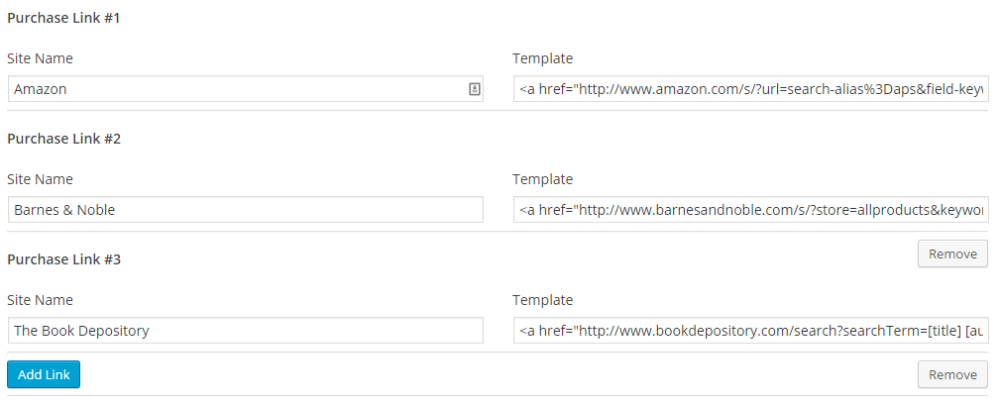
Task: Edit The Book Depository site name field
Action: click(246, 331)
